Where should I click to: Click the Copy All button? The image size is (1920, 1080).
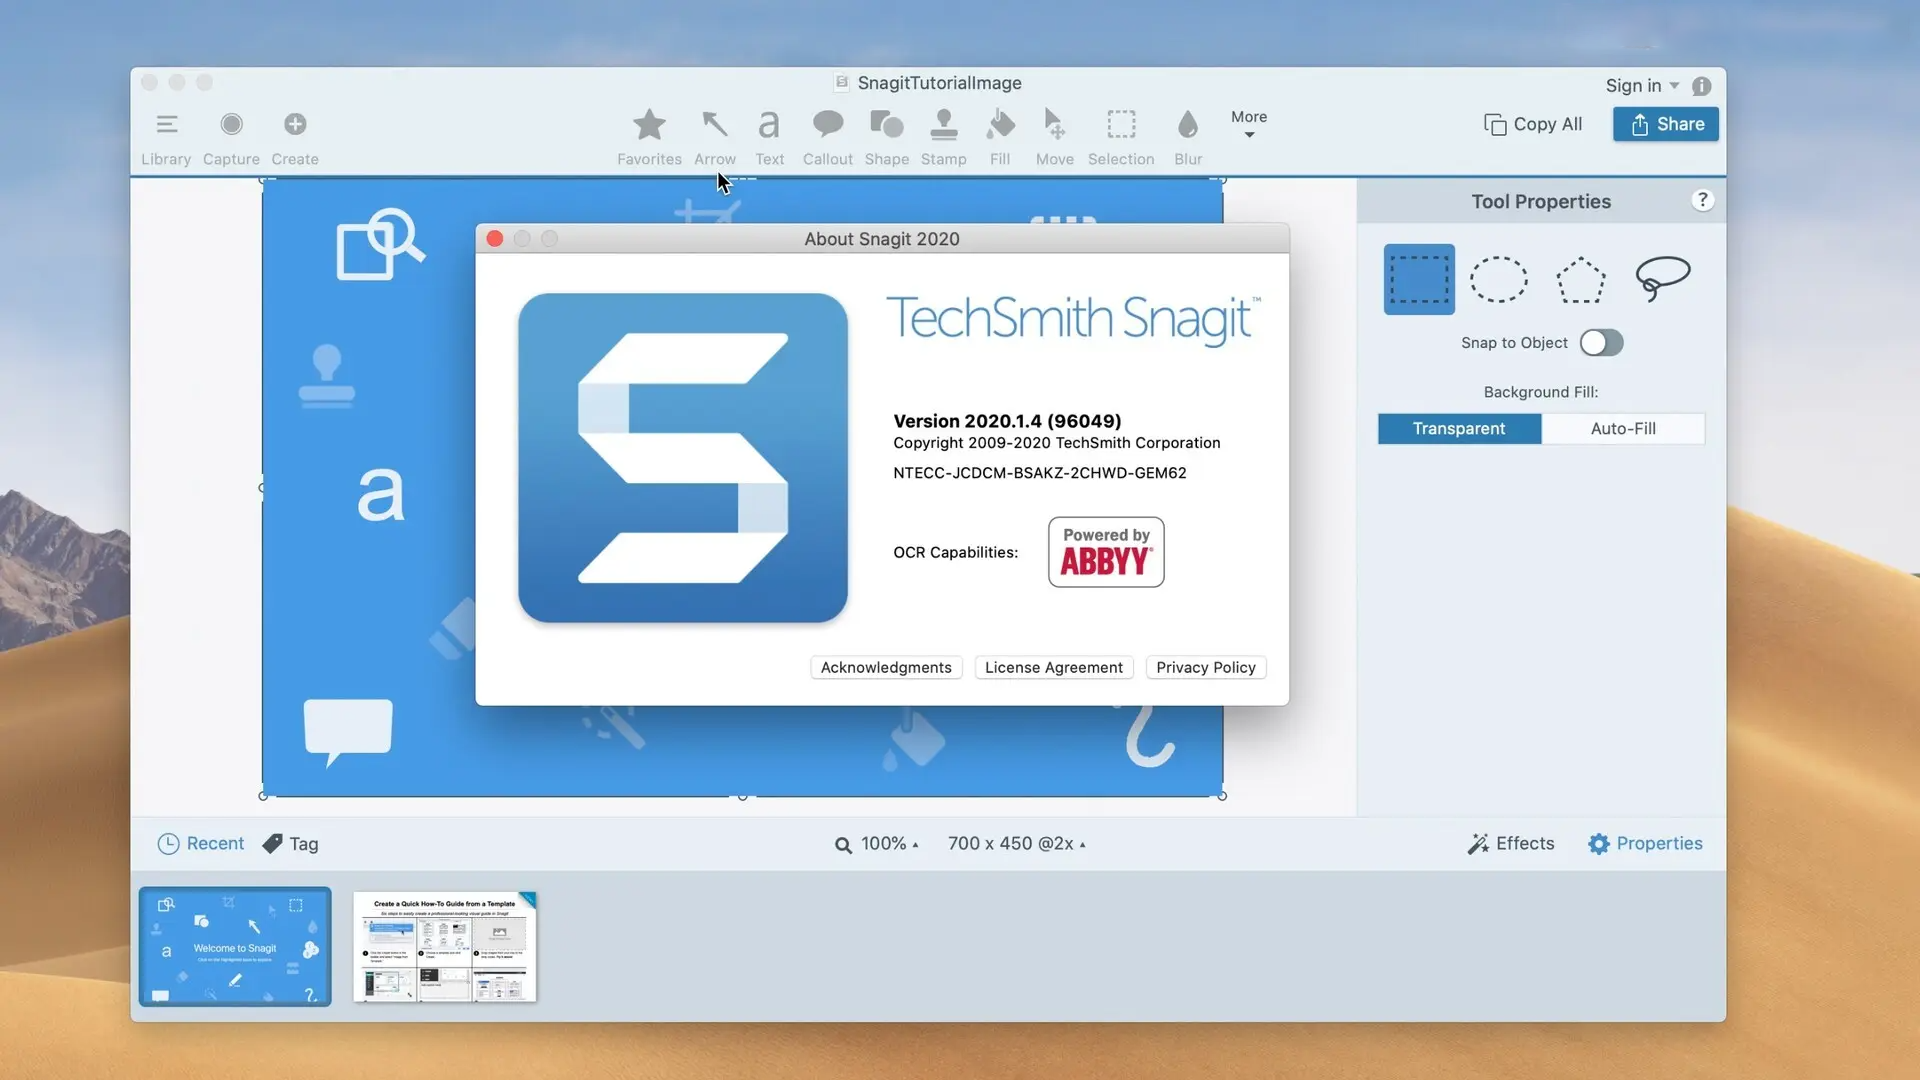point(1533,124)
